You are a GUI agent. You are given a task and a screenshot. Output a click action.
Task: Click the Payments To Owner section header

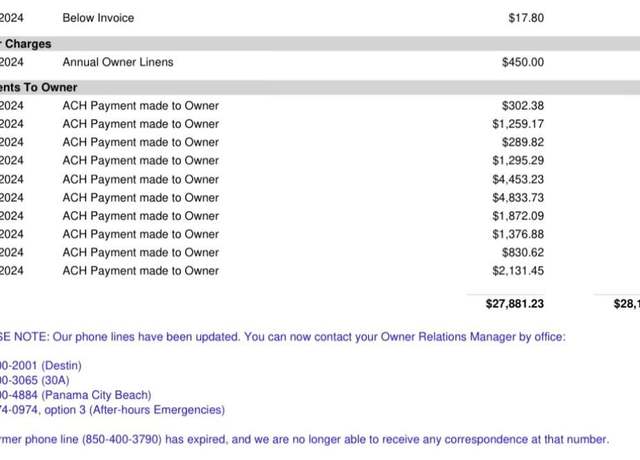[x=38, y=87]
